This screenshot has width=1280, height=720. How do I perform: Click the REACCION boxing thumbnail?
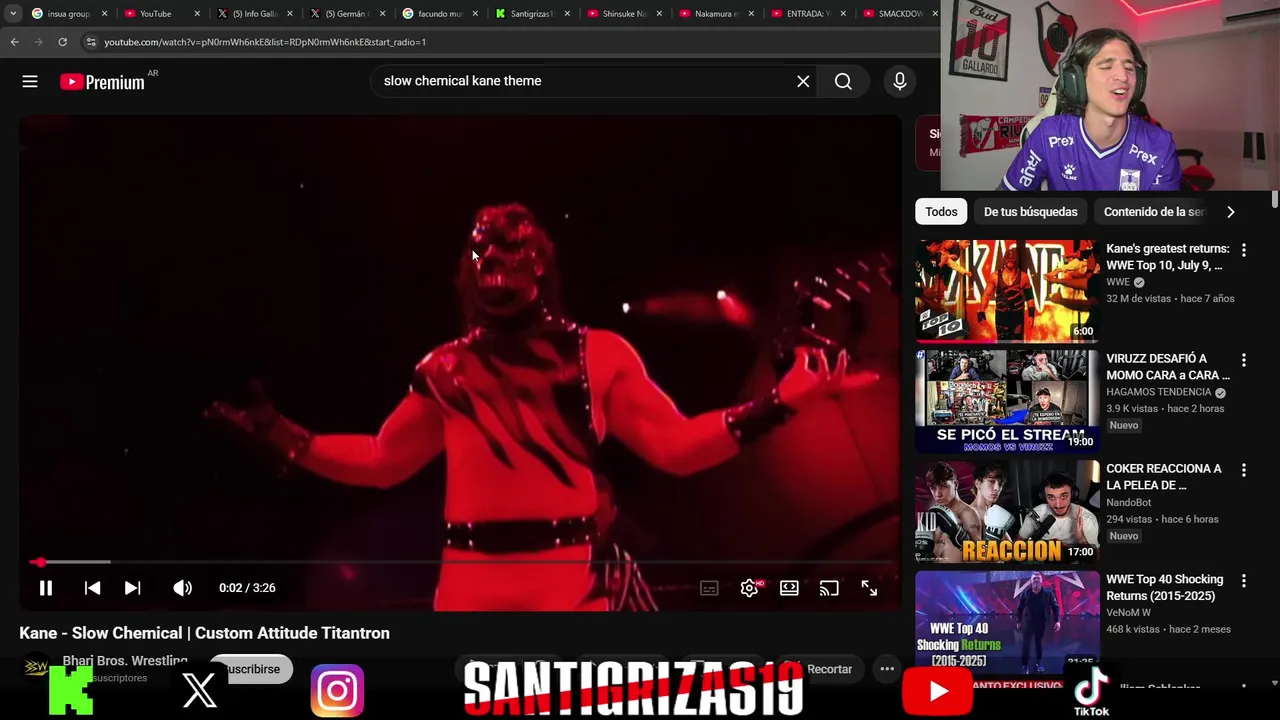point(1007,511)
